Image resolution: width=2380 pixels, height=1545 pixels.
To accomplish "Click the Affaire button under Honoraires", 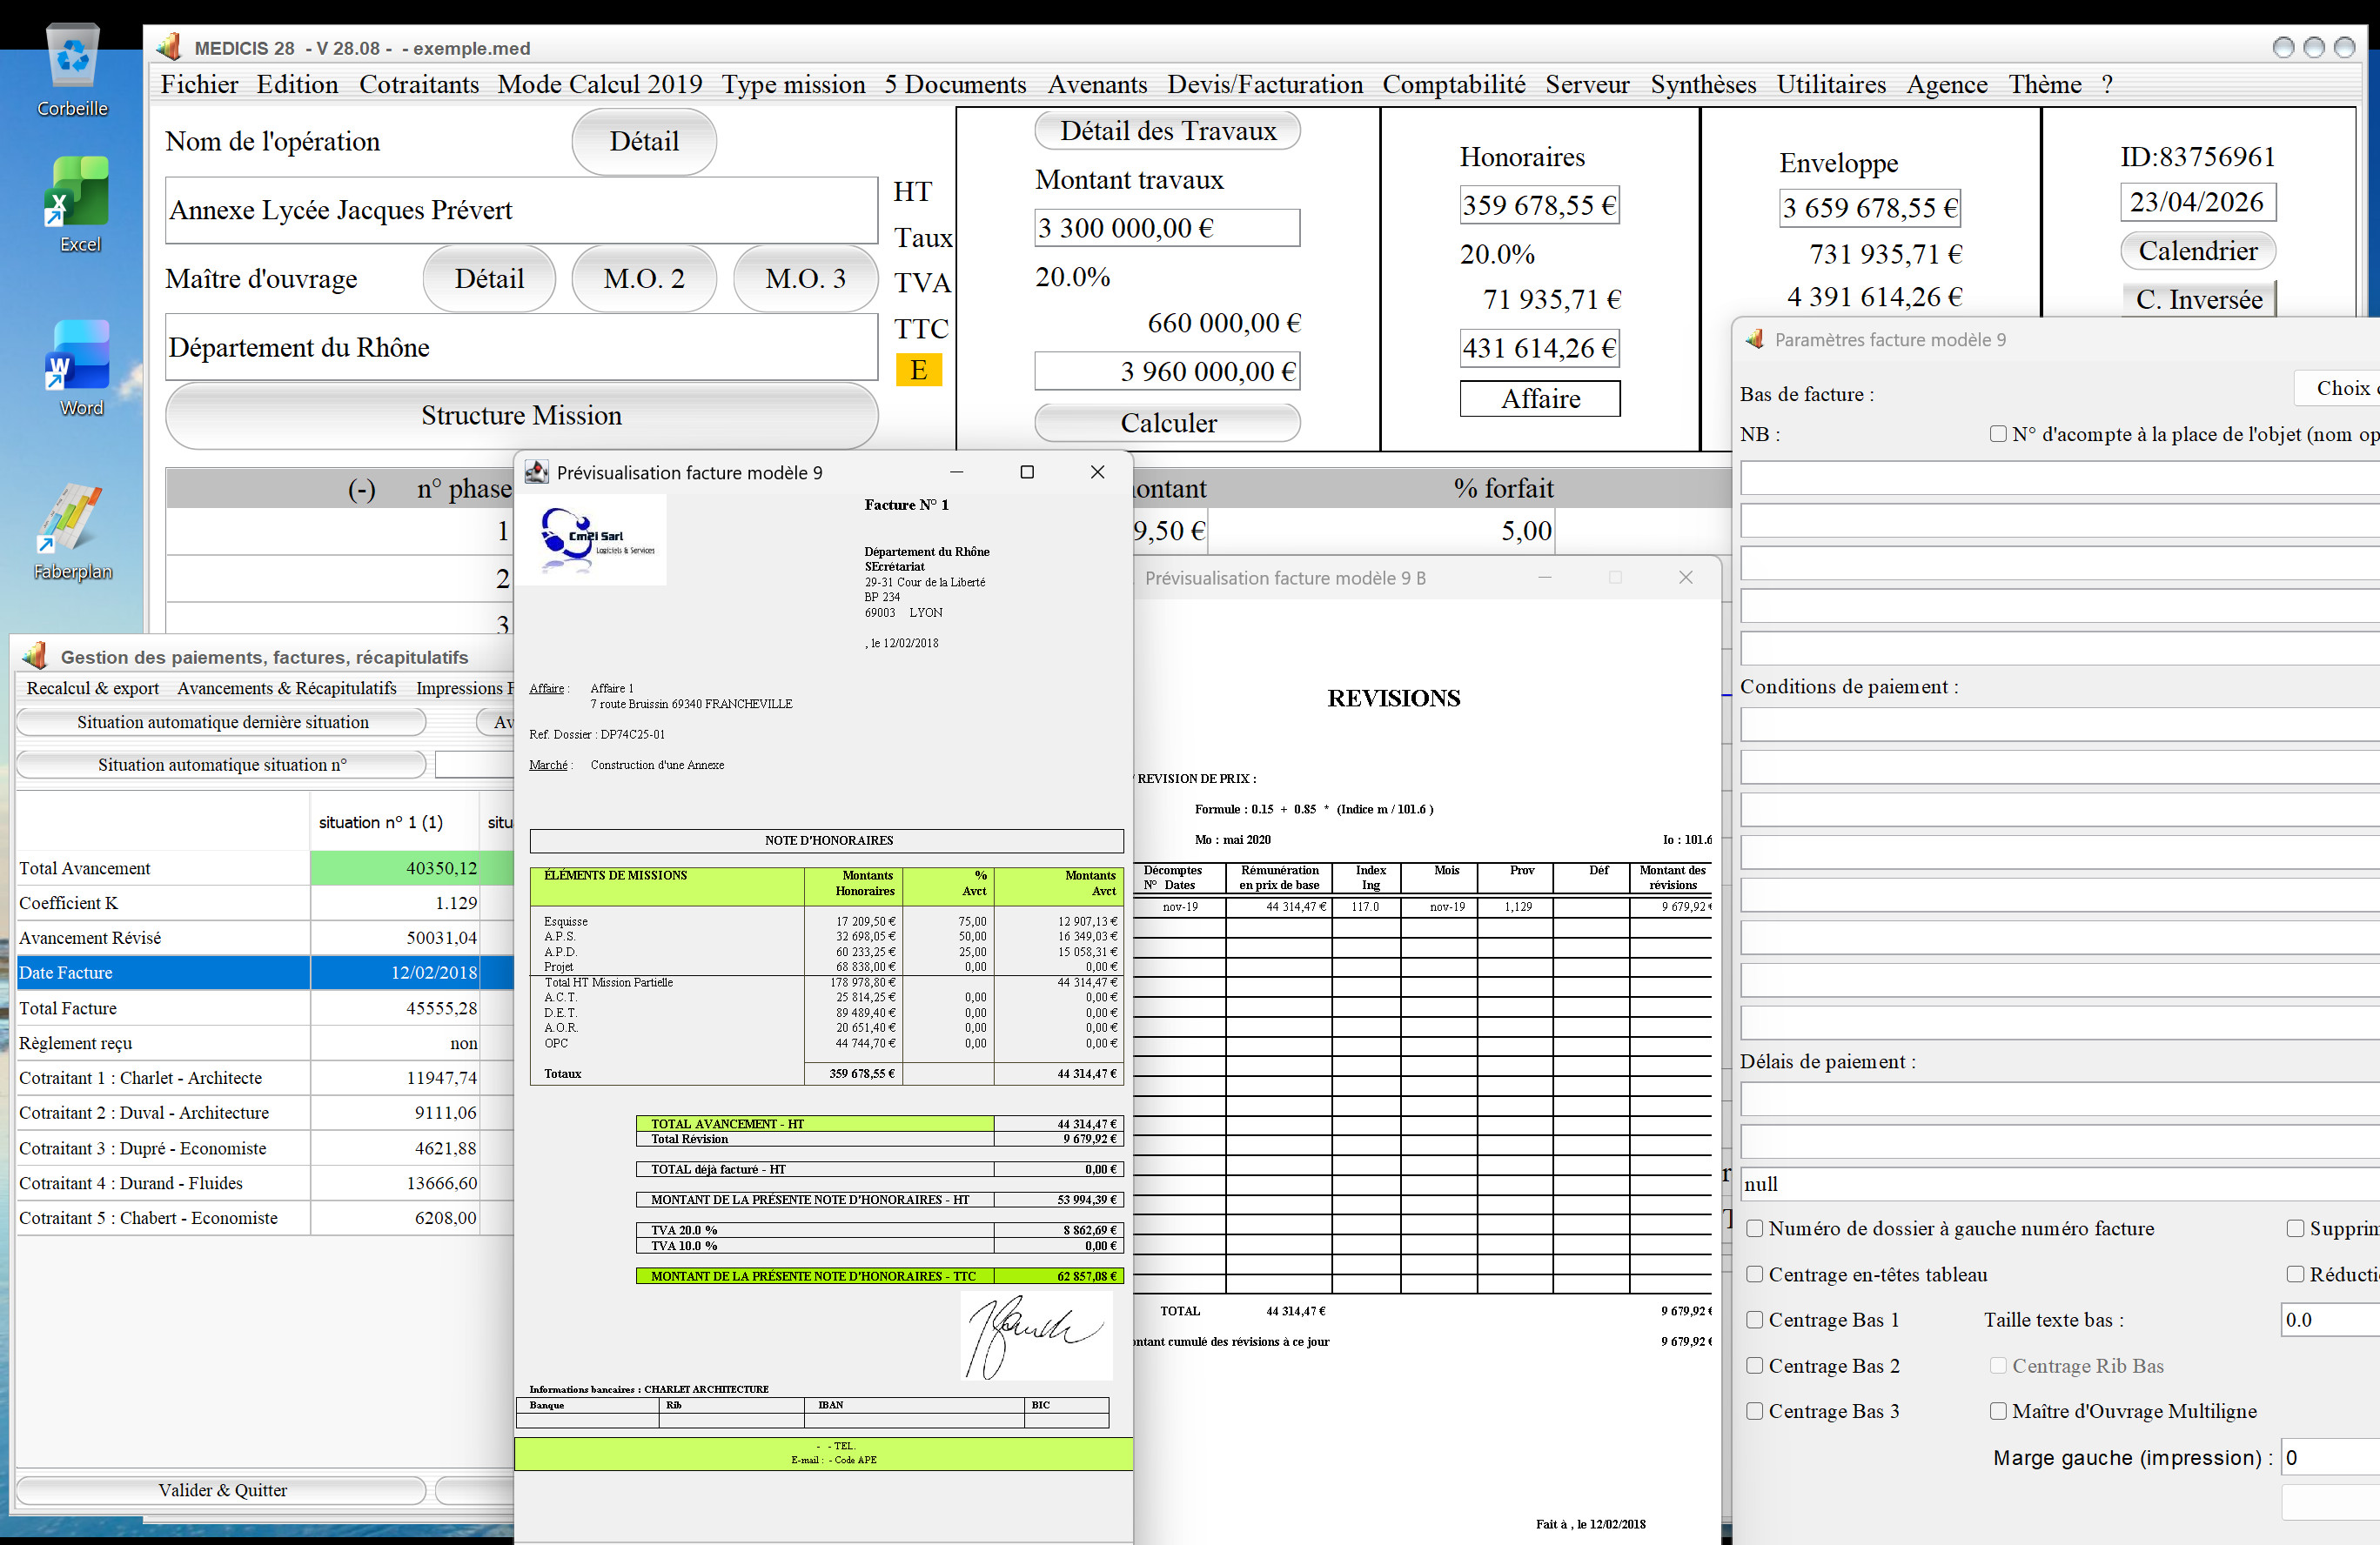I will pos(1539,399).
